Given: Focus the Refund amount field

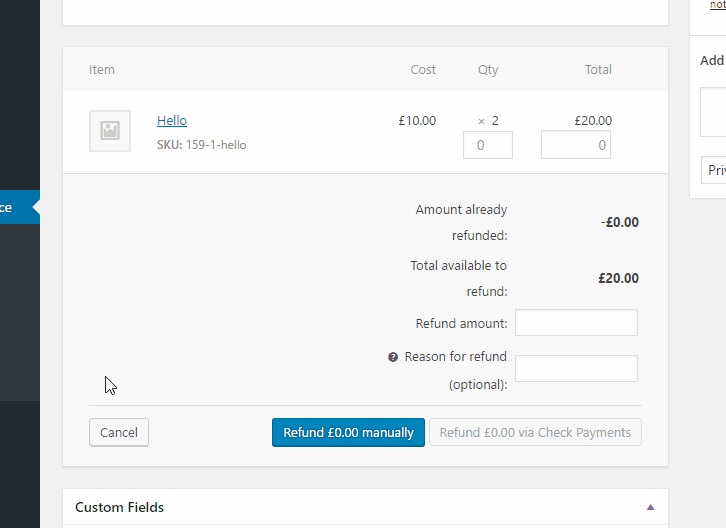Looking at the screenshot, I should click(x=576, y=323).
